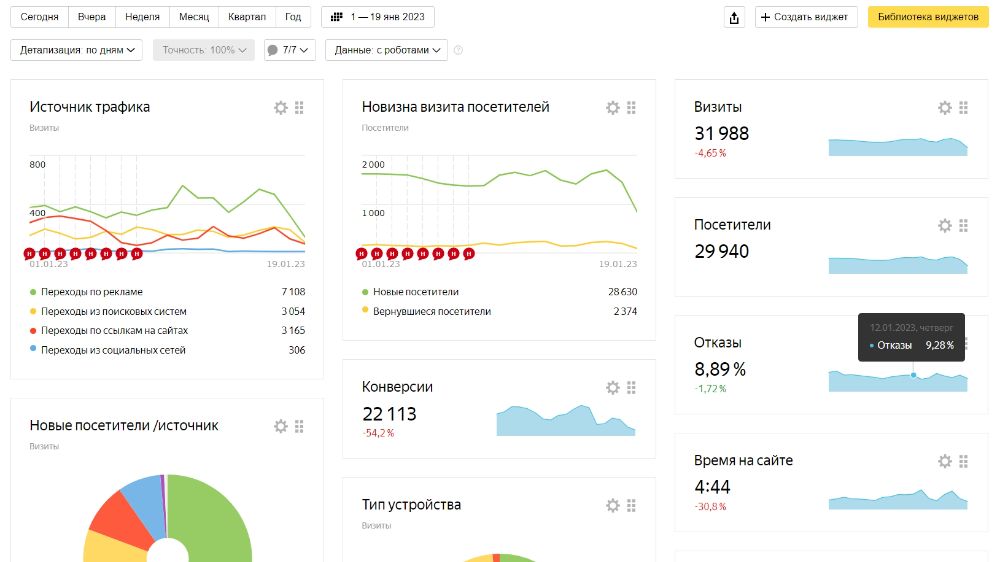Click drag handle of Новизна визита посетителей widget
The height and width of the screenshot is (562, 1000).
[631, 108]
